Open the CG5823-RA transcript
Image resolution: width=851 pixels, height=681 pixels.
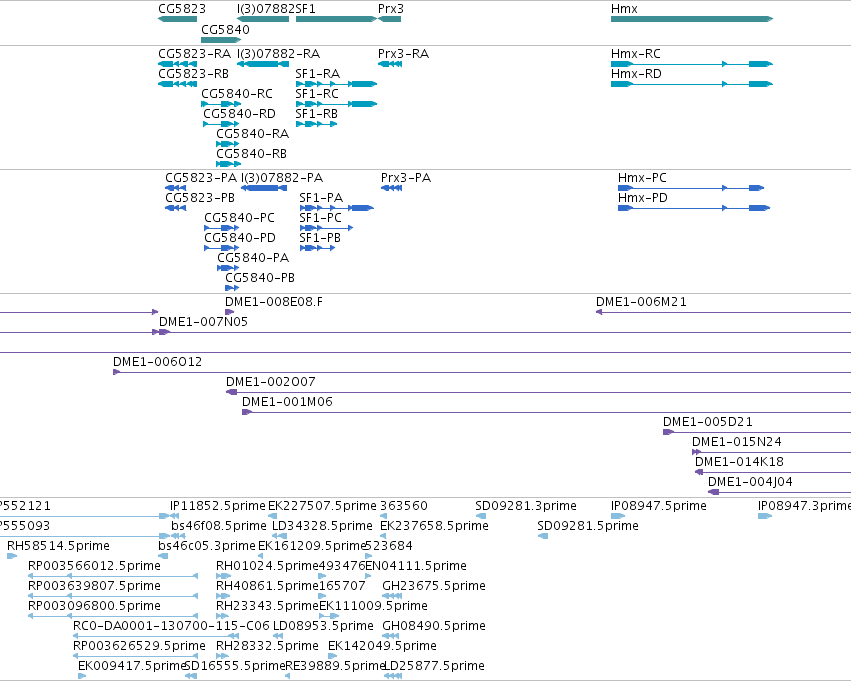177,64
